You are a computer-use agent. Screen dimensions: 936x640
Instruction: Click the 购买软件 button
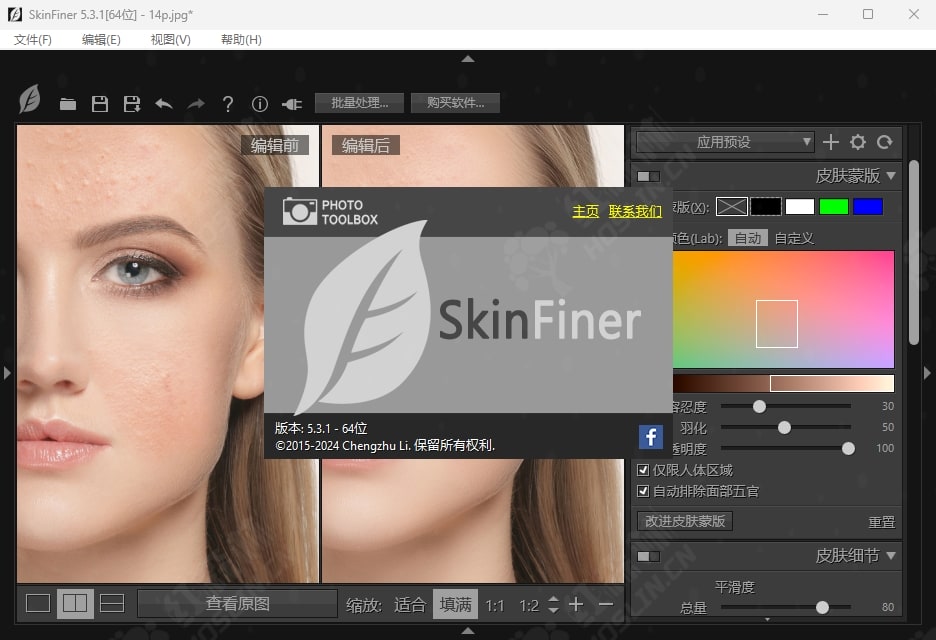pyautogui.click(x=455, y=103)
